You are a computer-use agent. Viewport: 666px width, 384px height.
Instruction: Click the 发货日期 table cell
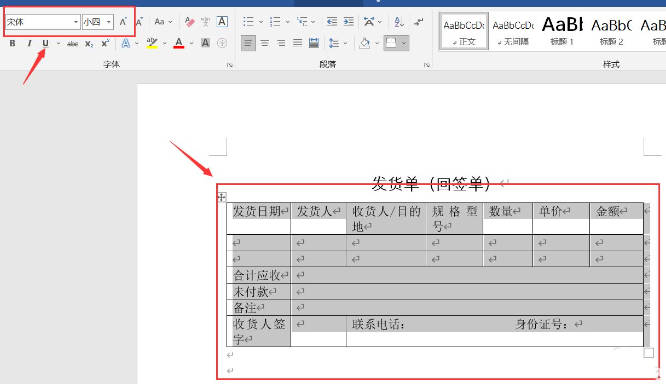click(259, 218)
